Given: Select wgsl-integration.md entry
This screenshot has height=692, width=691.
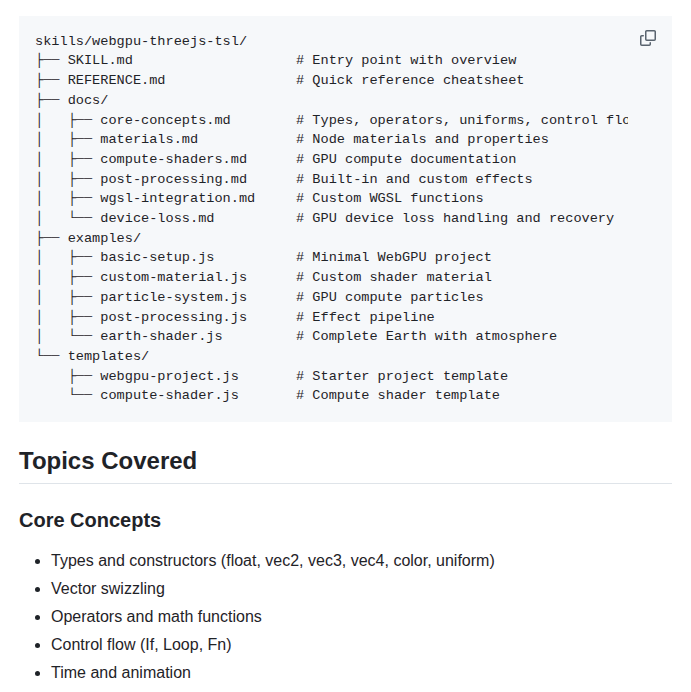Looking at the screenshot, I should point(177,198).
